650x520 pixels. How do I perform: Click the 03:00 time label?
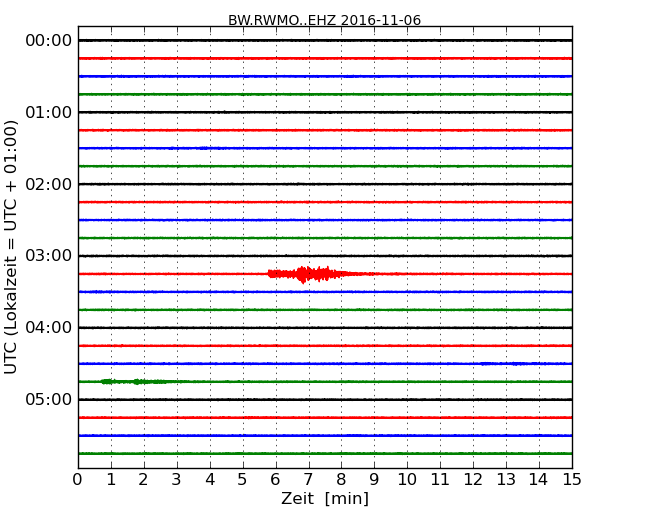[49, 256]
